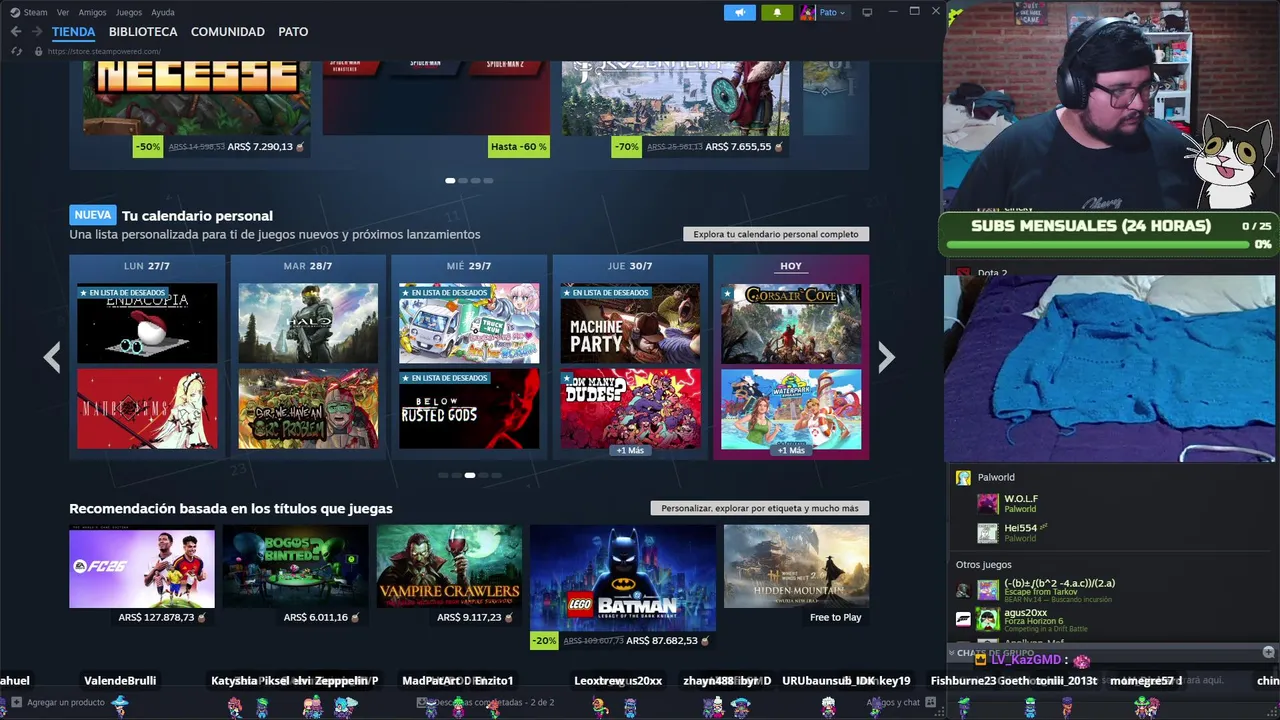The width and height of the screenshot is (1280, 720).
Task: Switch to the COMUNIDAD tab
Action: point(228,32)
